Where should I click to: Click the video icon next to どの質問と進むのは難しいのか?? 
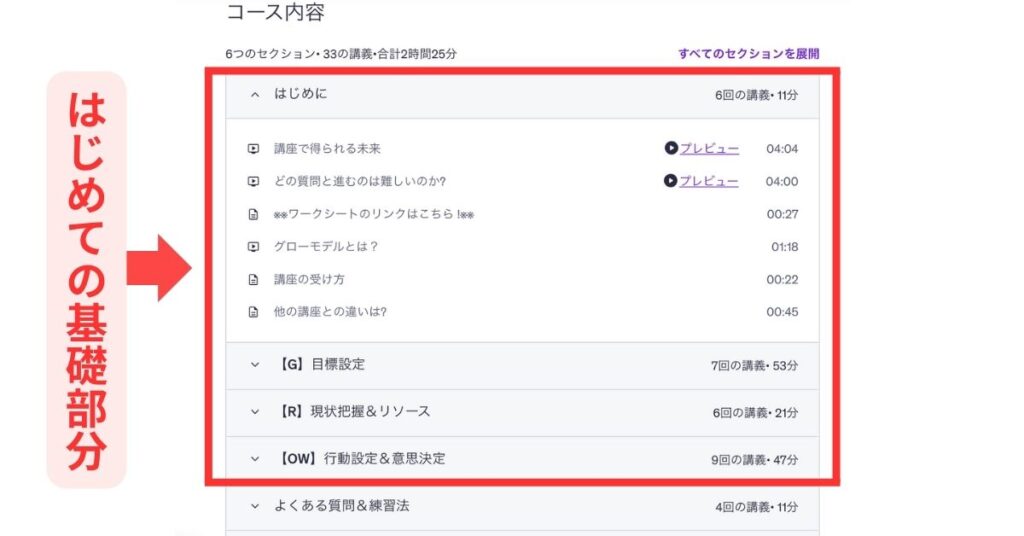point(253,181)
